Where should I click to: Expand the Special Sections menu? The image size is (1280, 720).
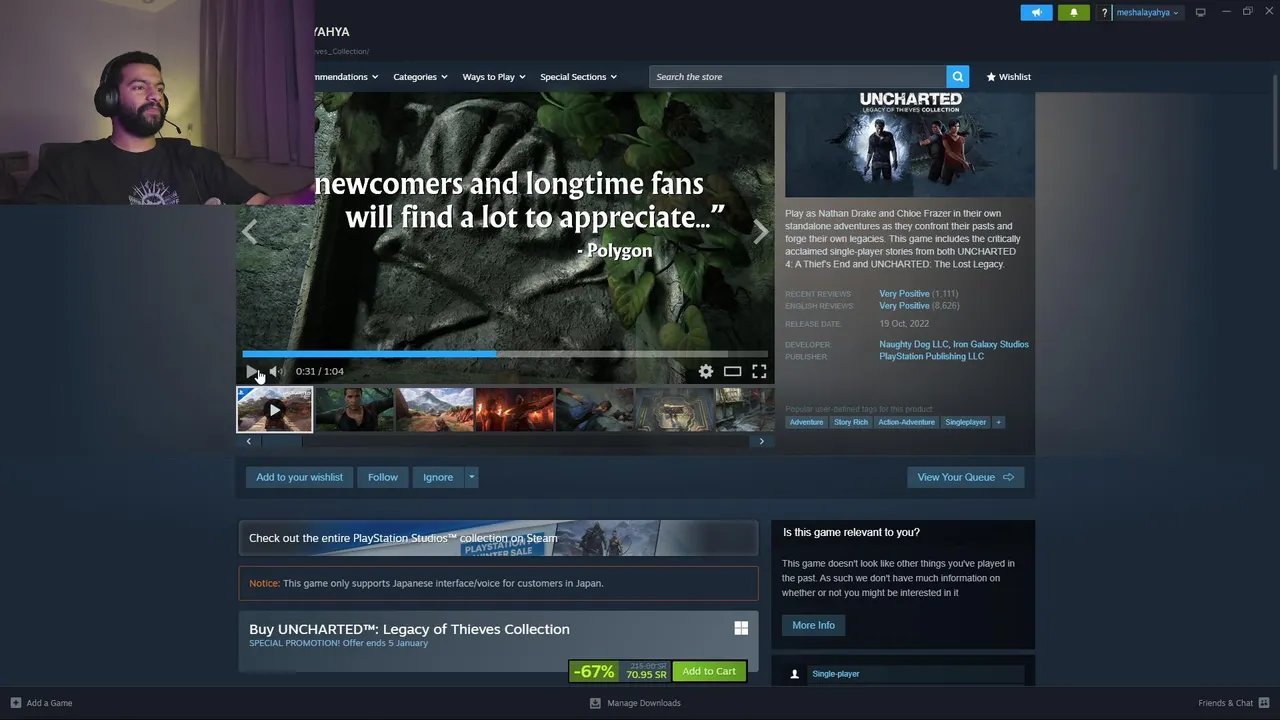[578, 77]
